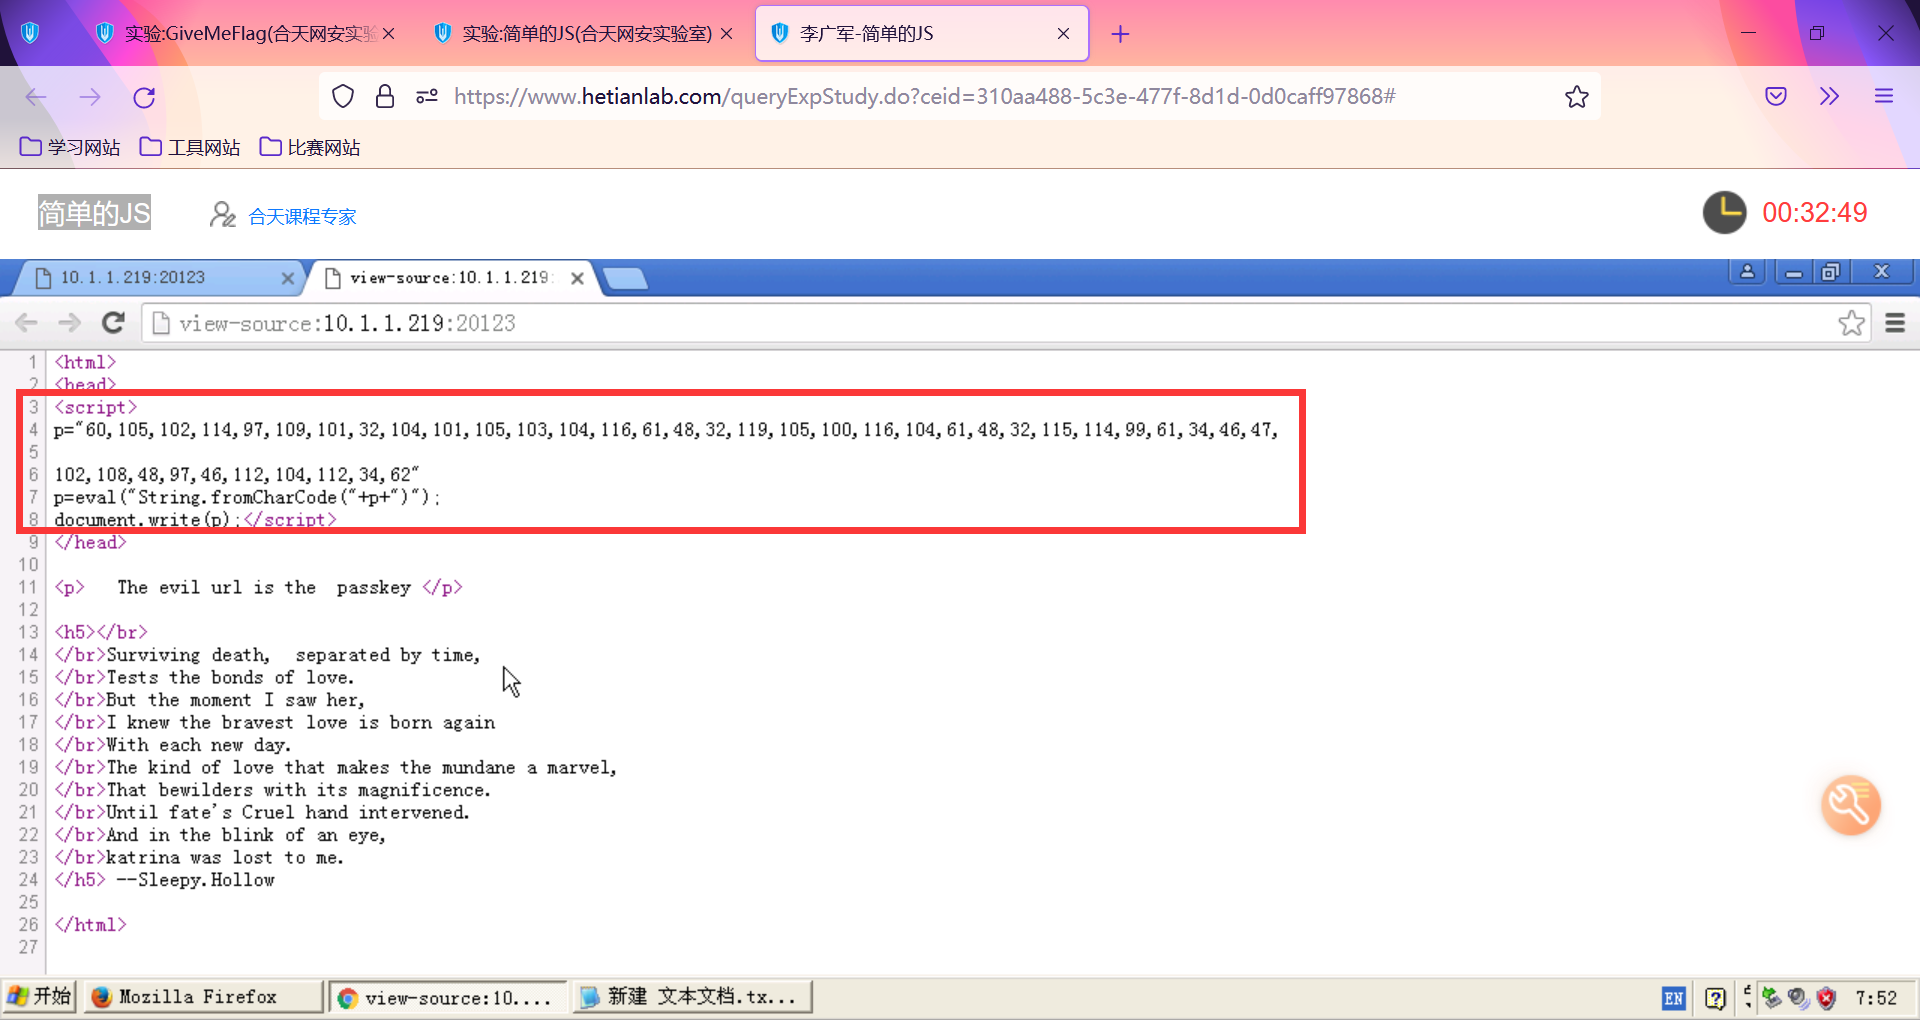Screen dimensions: 1920x1020
Task: Switch to the 实验:GiveMeFlag Firefox tab
Action: [245, 33]
